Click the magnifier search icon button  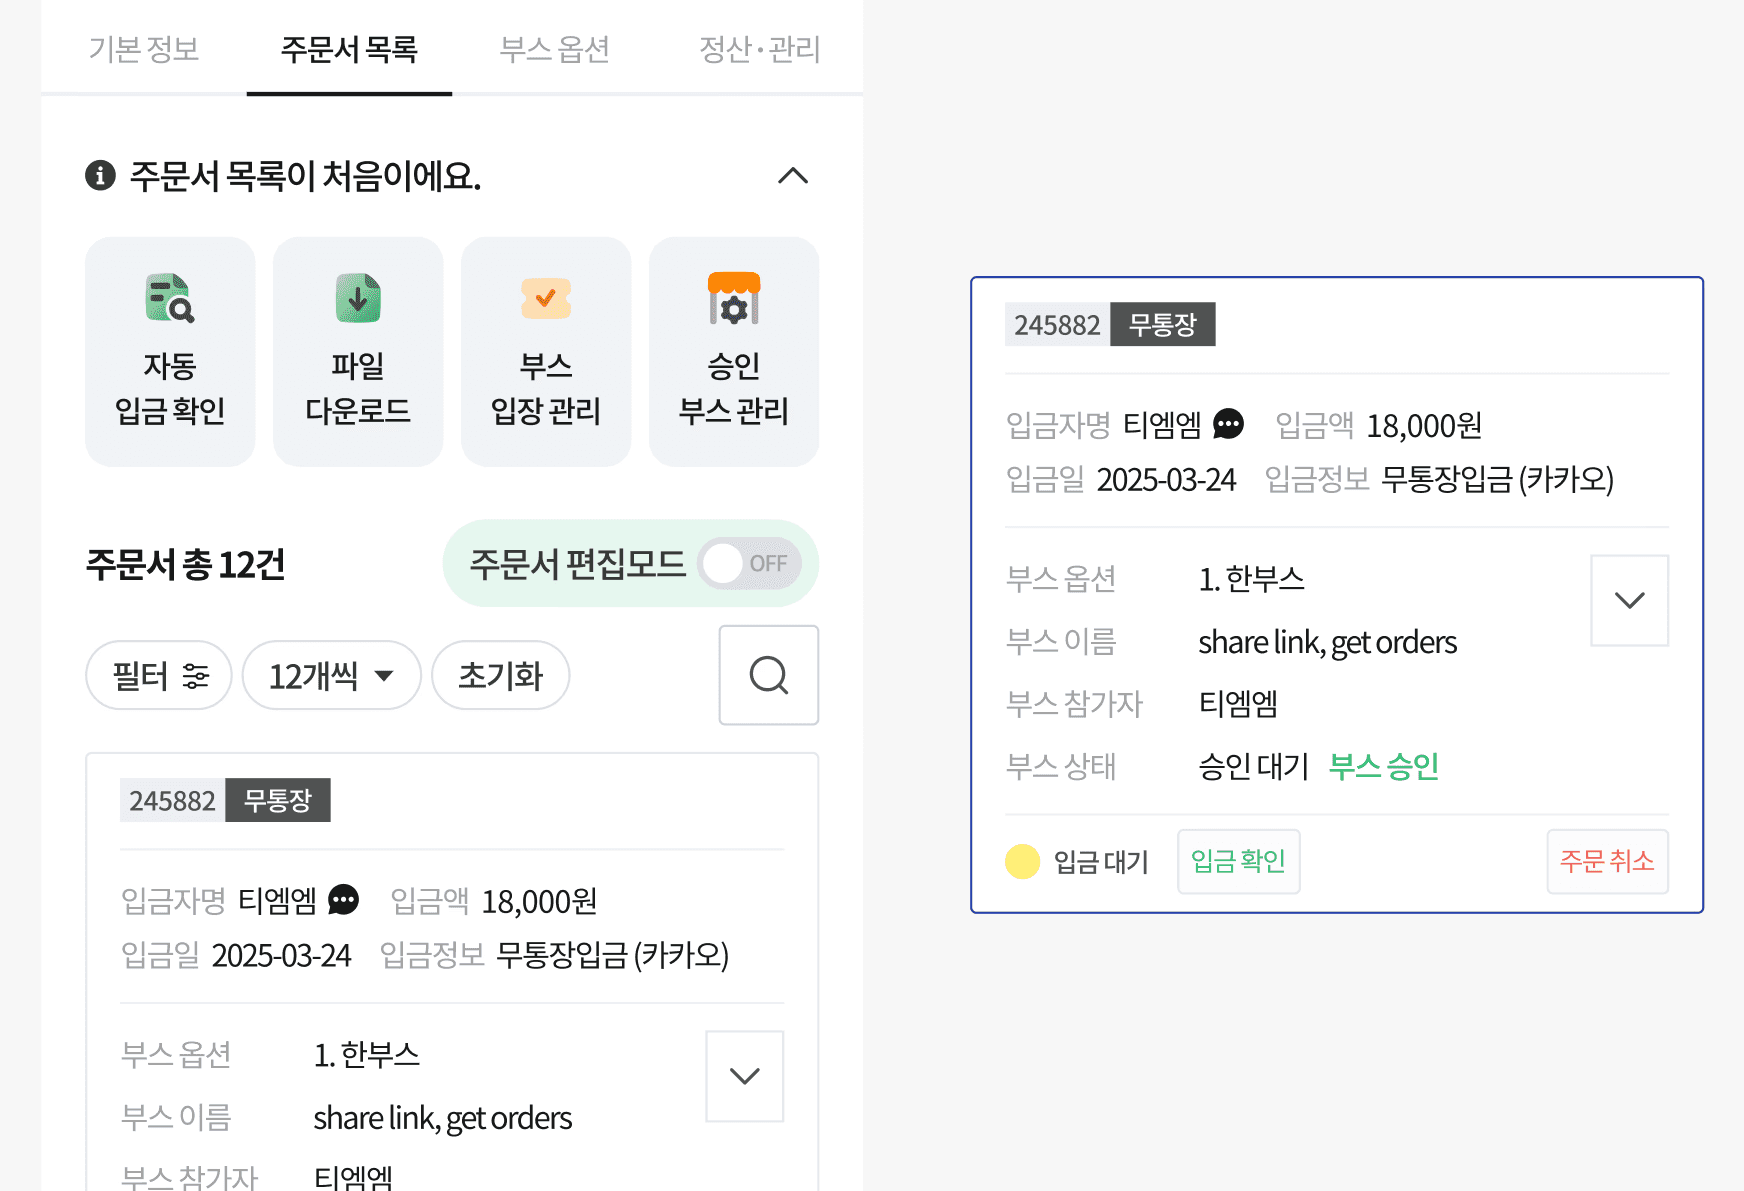(x=768, y=675)
